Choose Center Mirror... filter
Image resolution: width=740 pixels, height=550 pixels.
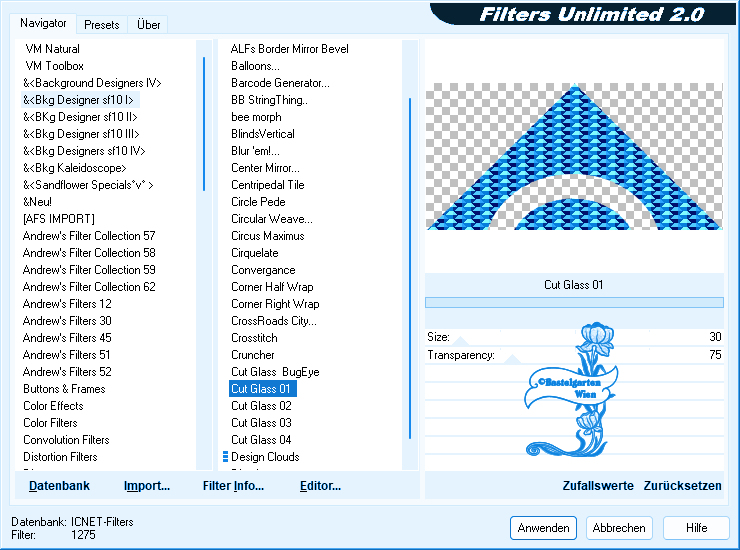pos(265,168)
